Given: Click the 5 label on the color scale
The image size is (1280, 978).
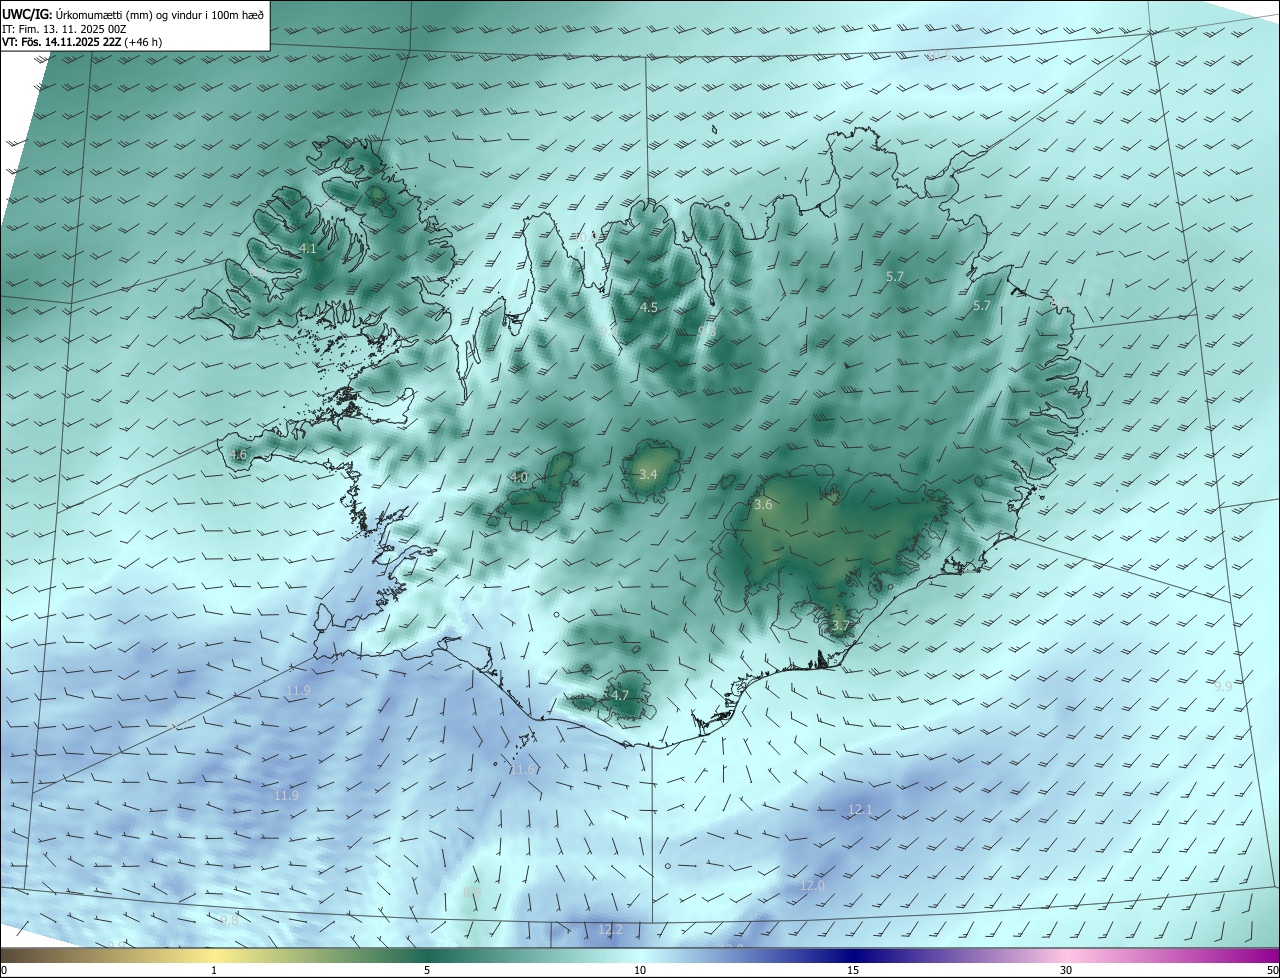Looking at the screenshot, I should tap(428, 971).
